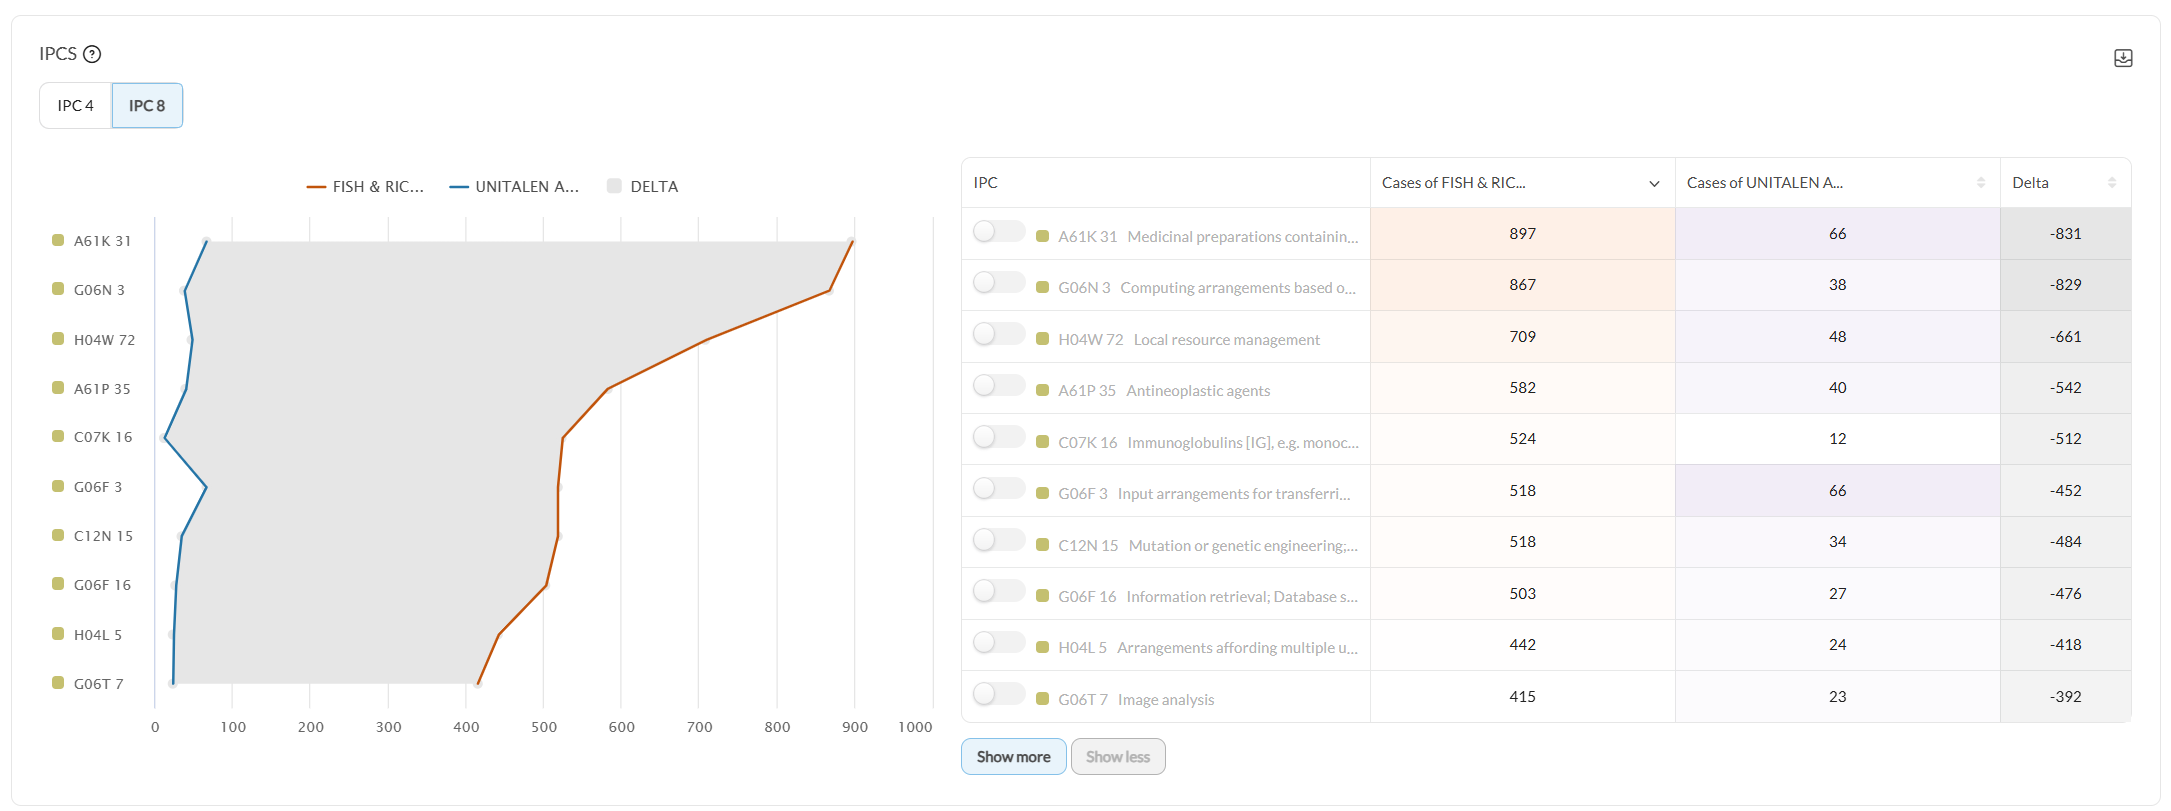
Task: Select the IPC 8 tab
Action: coord(147,105)
